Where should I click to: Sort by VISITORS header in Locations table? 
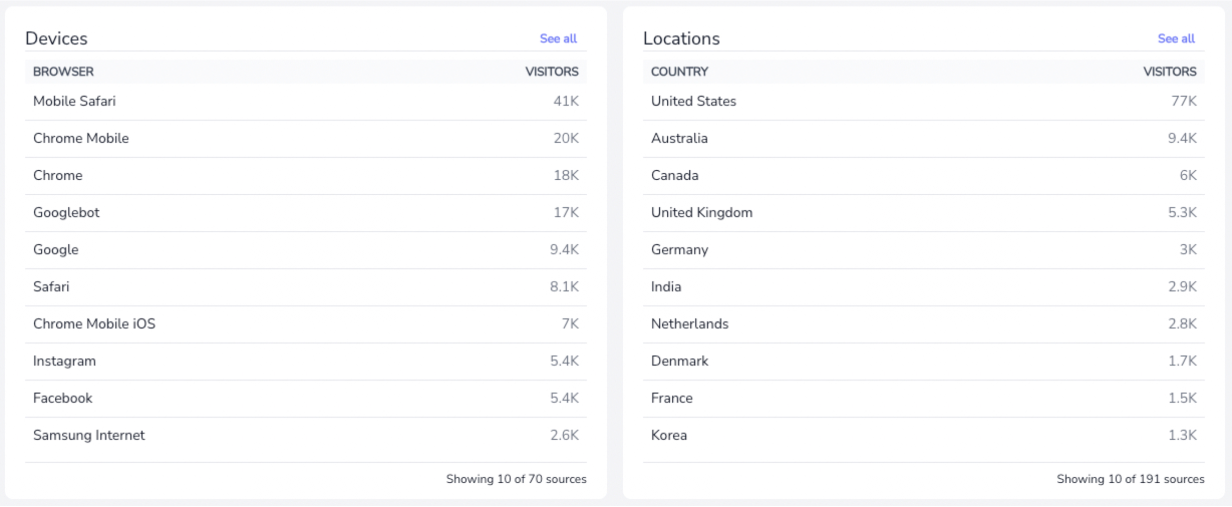point(1170,72)
